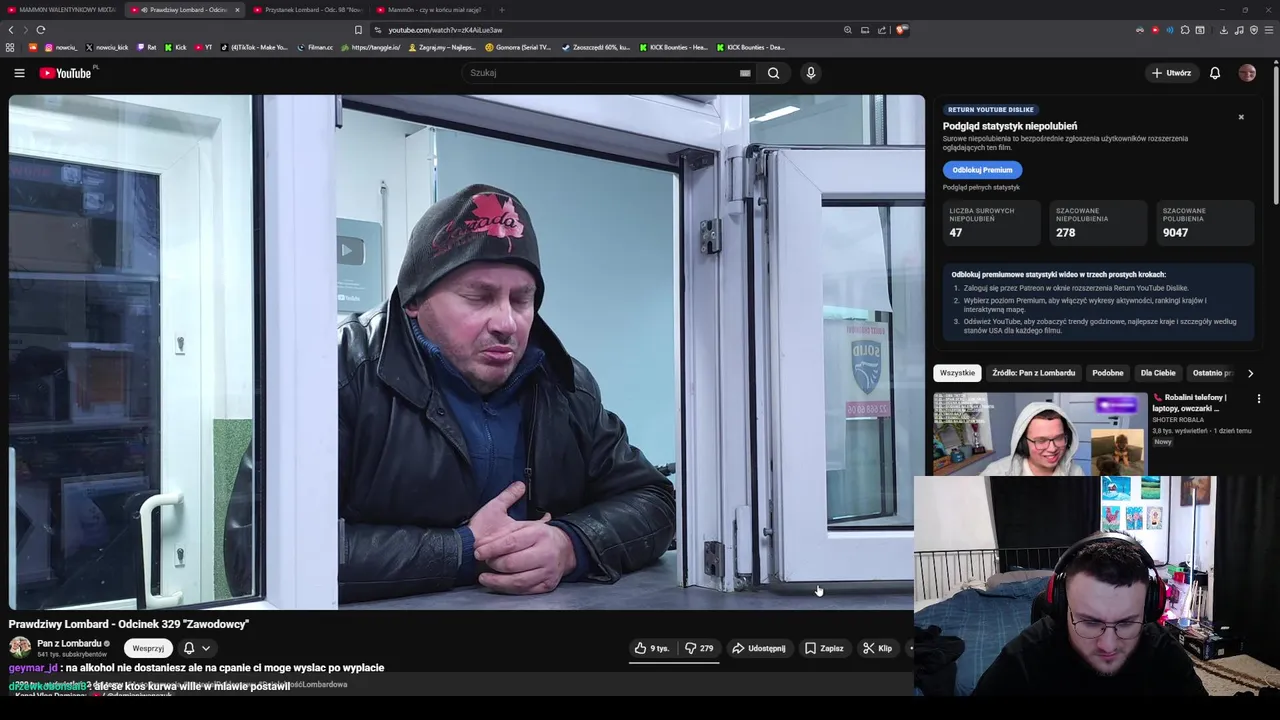Screen dimensions: 1280x720
Task: Open the browser main menu hamburger
Action: click(x=1270, y=30)
